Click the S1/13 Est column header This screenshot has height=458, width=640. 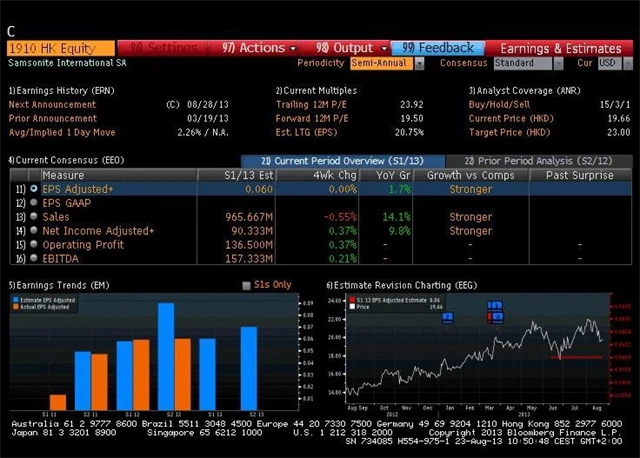[x=236, y=175]
